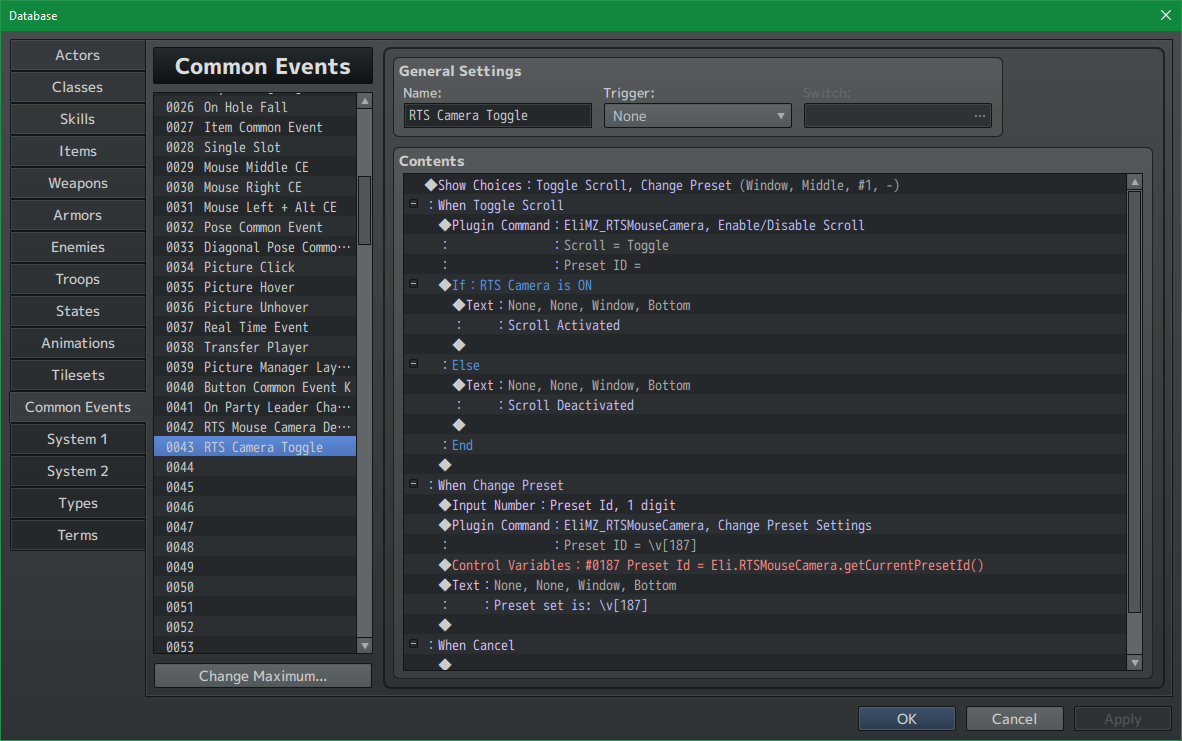
Task: Collapse the When Change Preset branch
Action: (413, 485)
